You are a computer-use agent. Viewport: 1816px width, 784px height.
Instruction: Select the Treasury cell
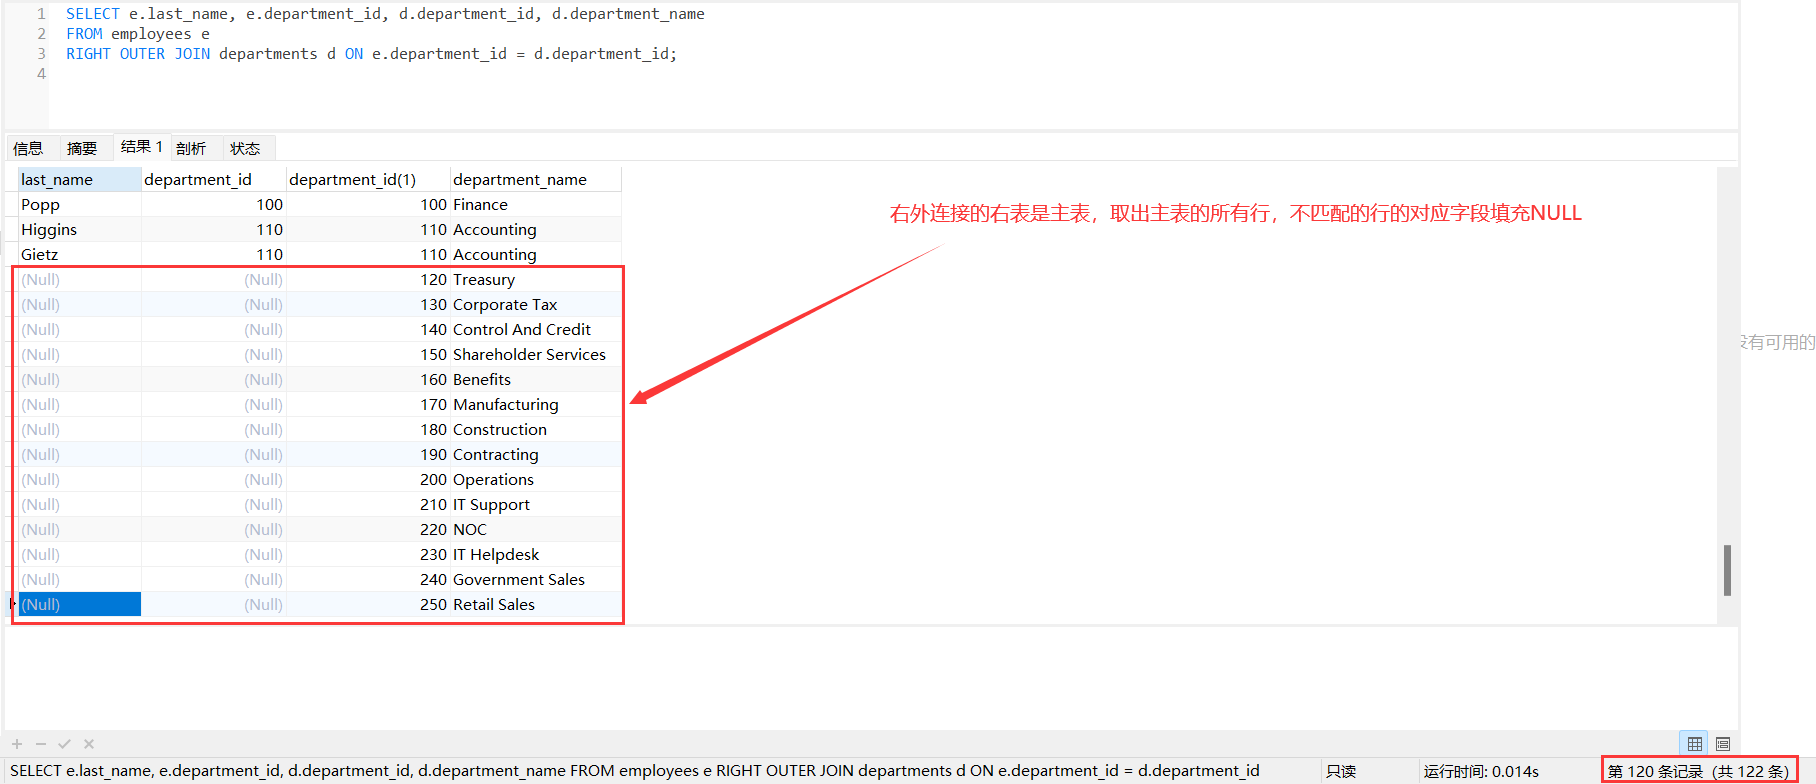pyautogui.click(x=535, y=279)
